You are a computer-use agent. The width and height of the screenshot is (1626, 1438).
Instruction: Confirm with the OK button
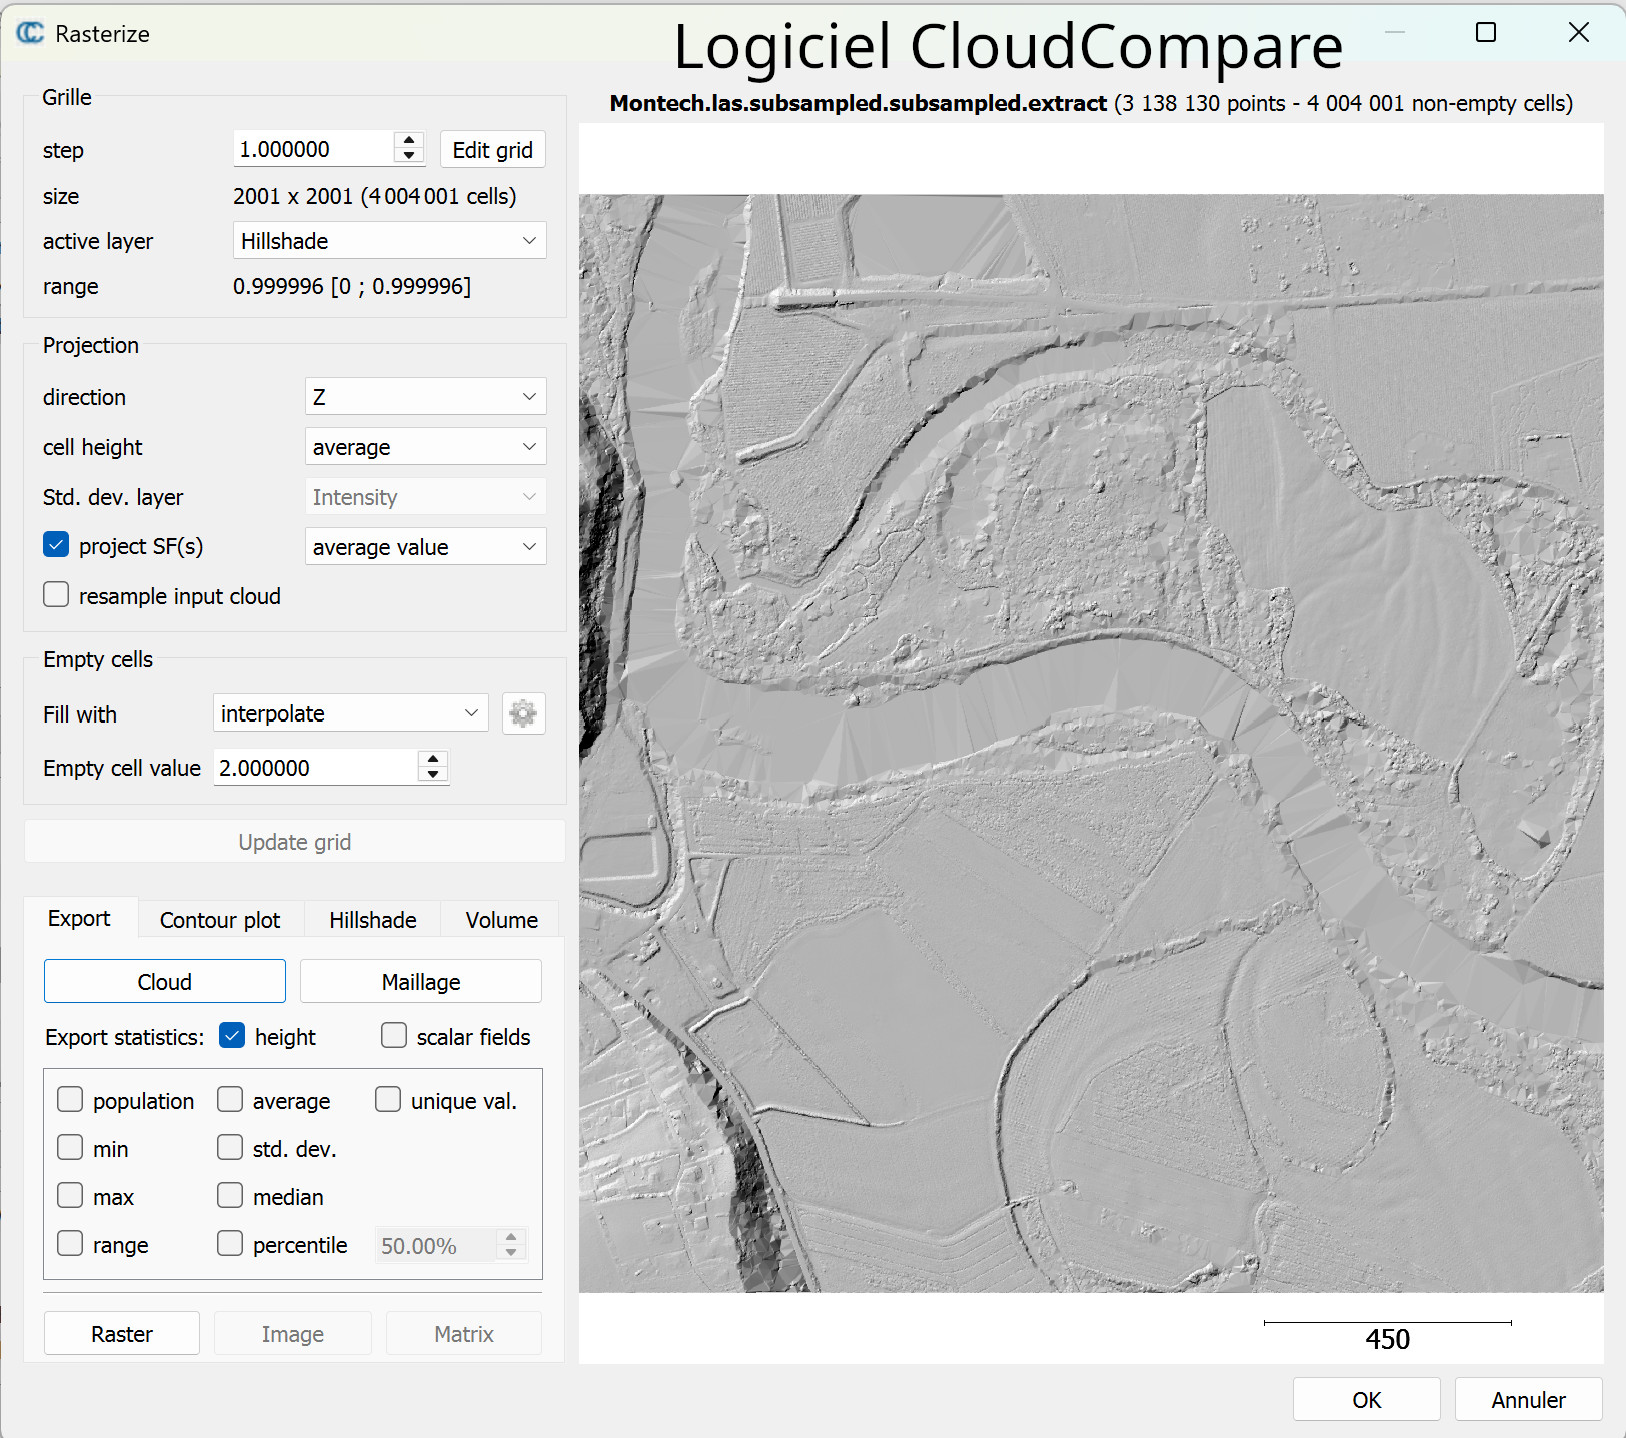tap(1367, 1400)
